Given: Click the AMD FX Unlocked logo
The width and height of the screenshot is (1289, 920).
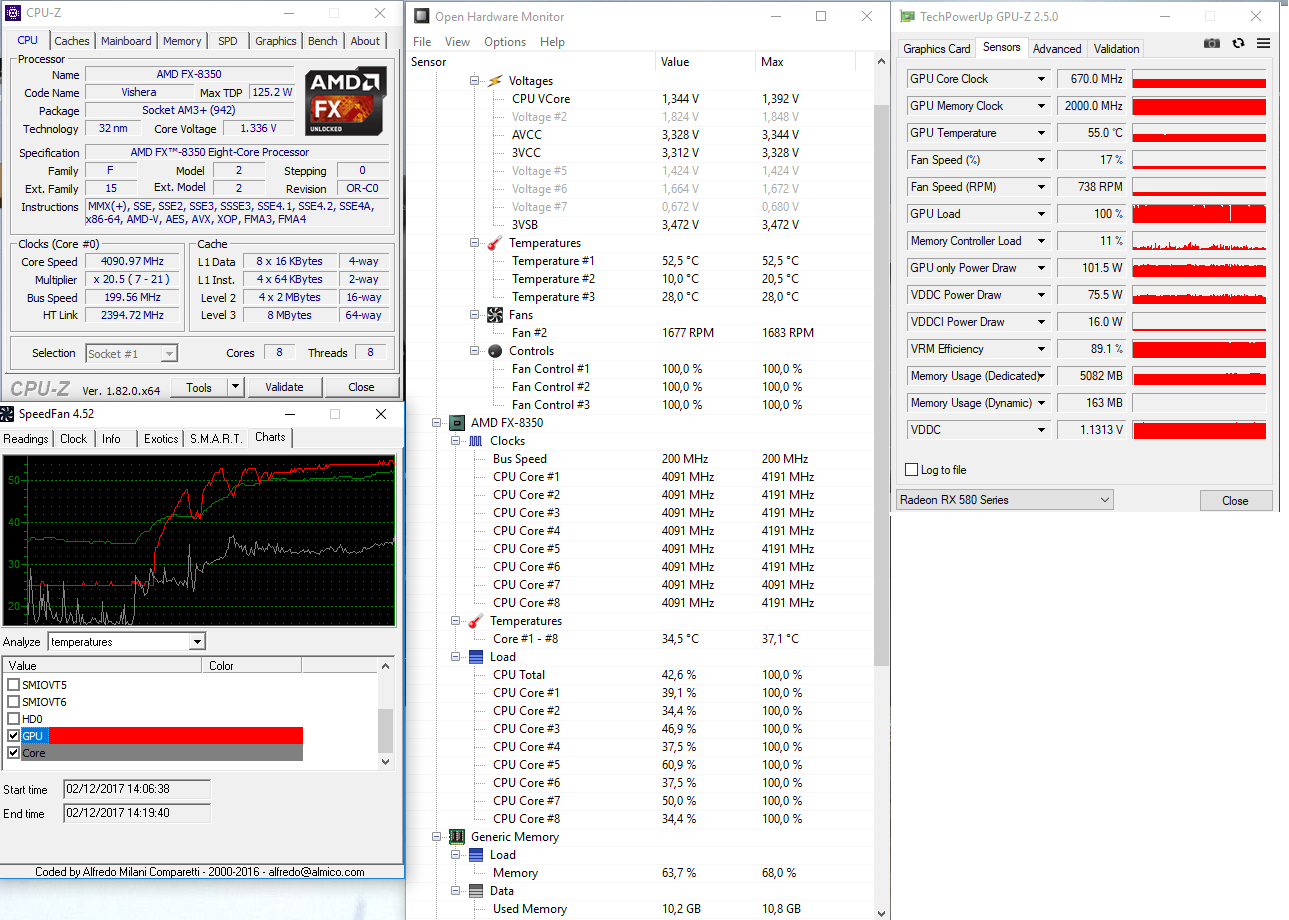Looking at the screenshot, I should point(346,101).
